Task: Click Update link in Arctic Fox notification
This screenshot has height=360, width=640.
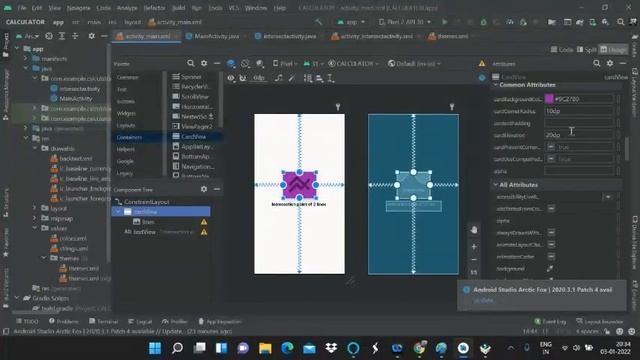Action: [484, 300]
